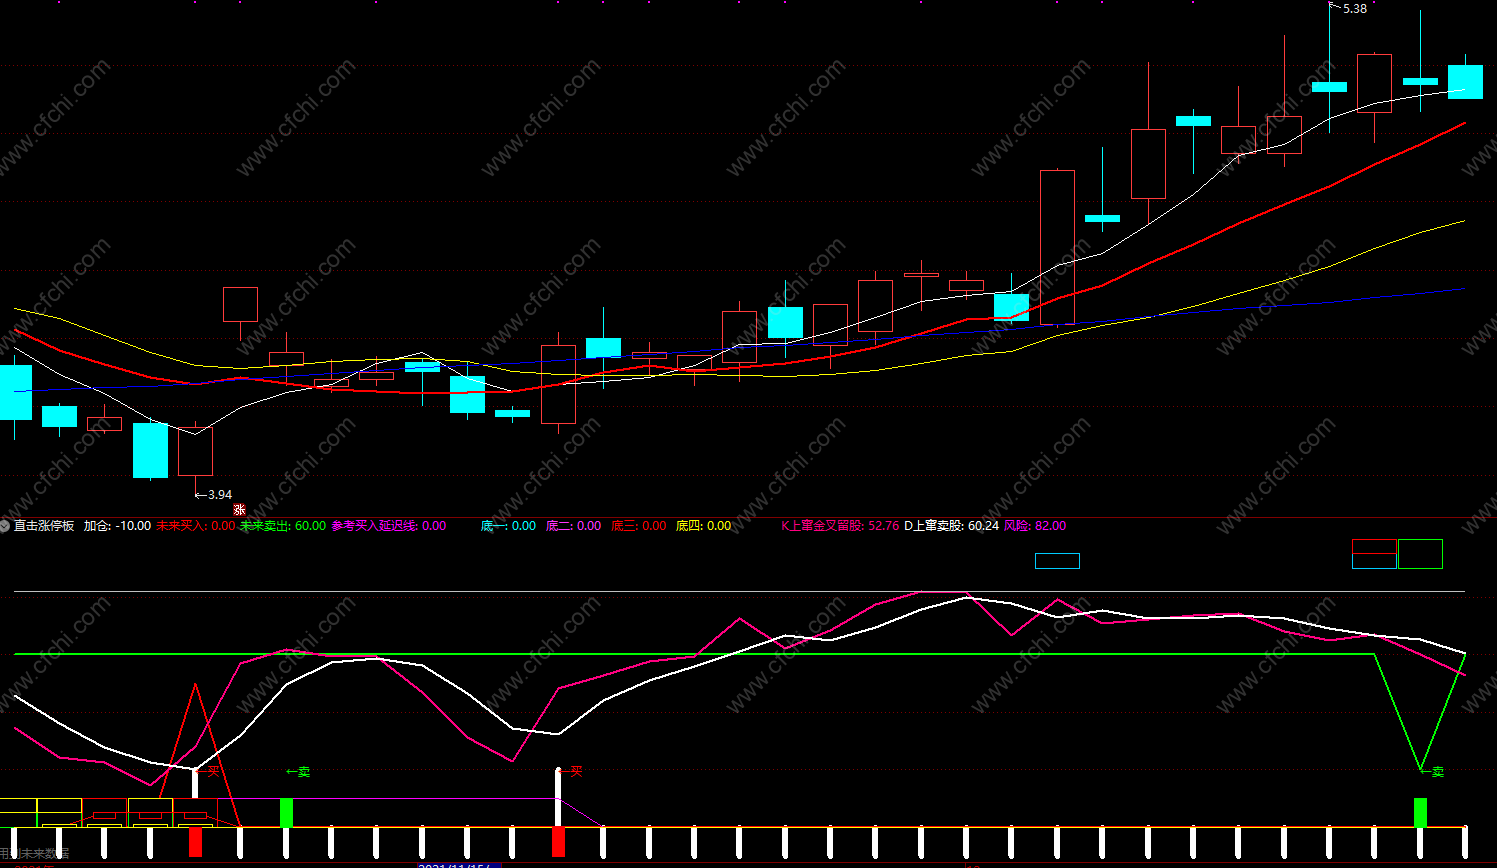Viewport: 1497px width, 868px height.
Task: Click the 用到未来数据 notice text
Action: [35, 854]
